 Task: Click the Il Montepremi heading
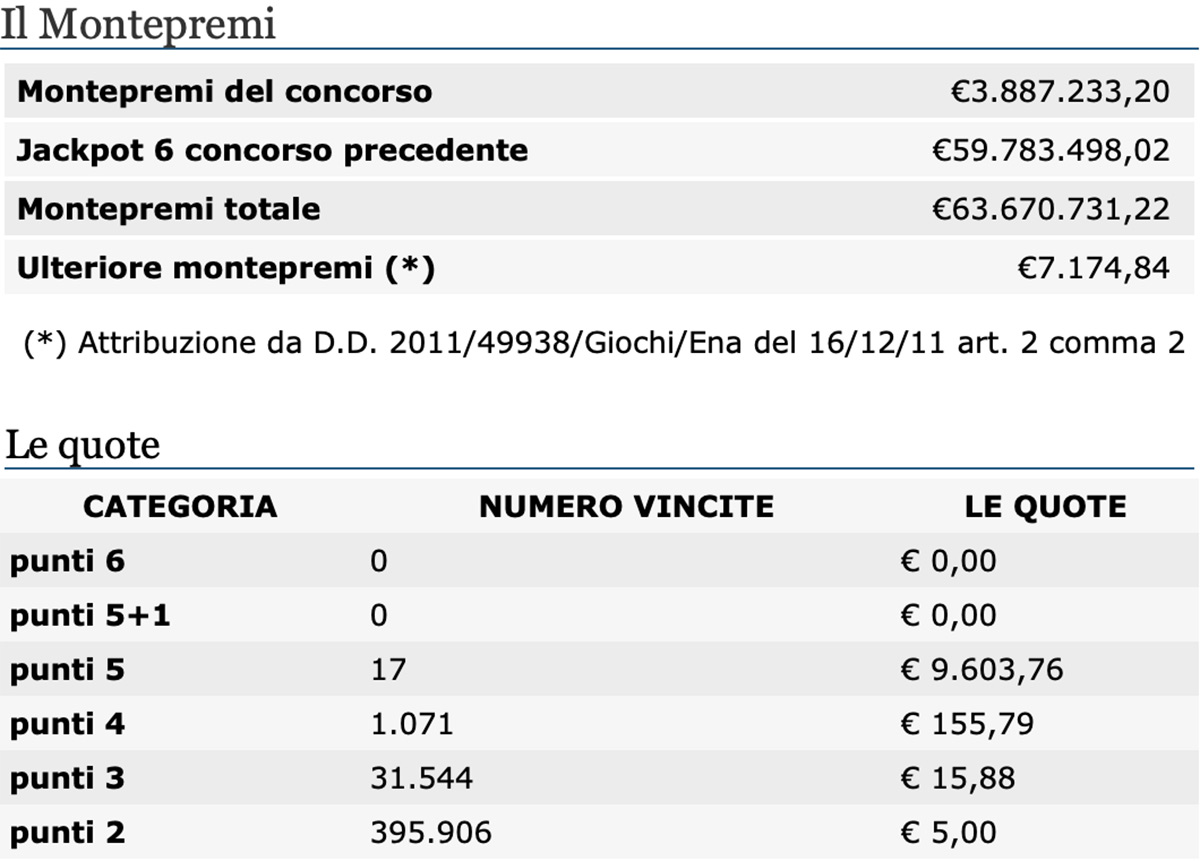[138, 24]
